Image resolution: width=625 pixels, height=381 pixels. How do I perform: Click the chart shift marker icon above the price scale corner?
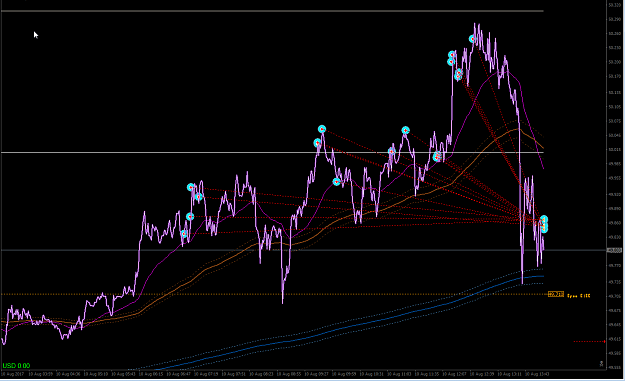point(601,363)
